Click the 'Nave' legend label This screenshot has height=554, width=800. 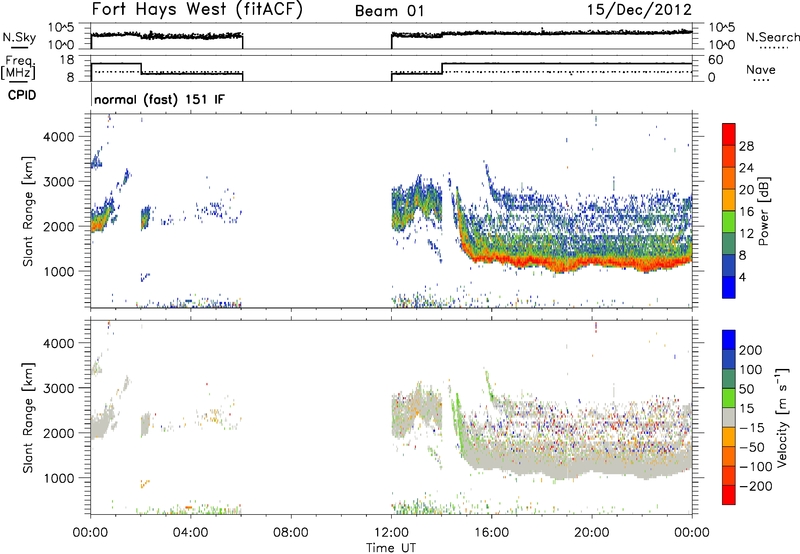[x=761, y=69]
